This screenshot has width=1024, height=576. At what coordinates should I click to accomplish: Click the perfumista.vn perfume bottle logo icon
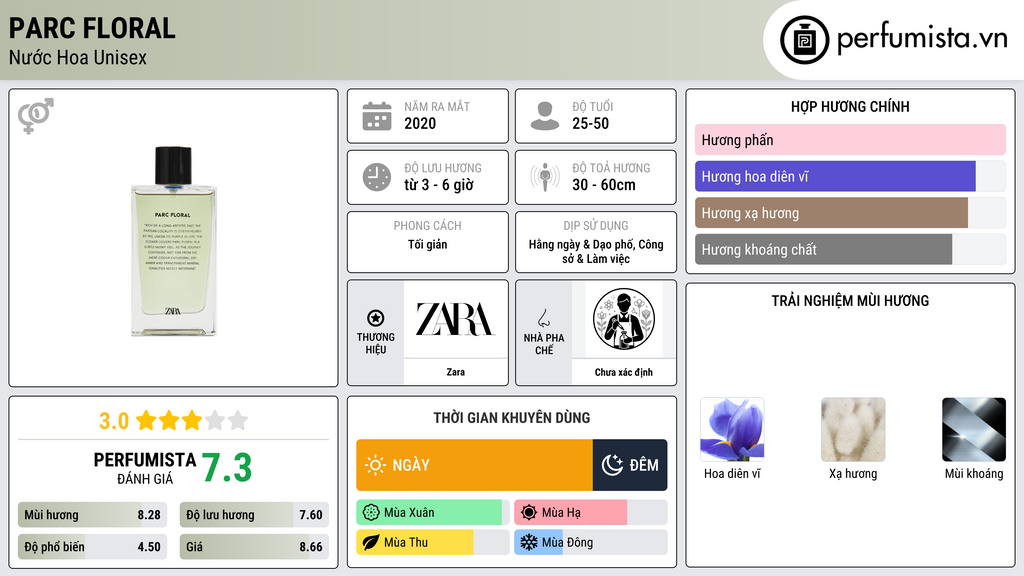pyautogui.click(x=804, y=40)
